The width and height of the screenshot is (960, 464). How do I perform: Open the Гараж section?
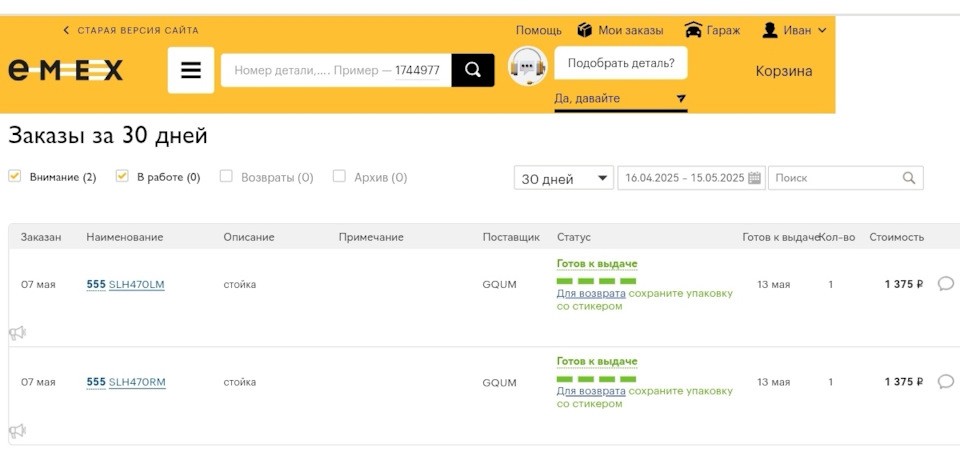point(713,30)
